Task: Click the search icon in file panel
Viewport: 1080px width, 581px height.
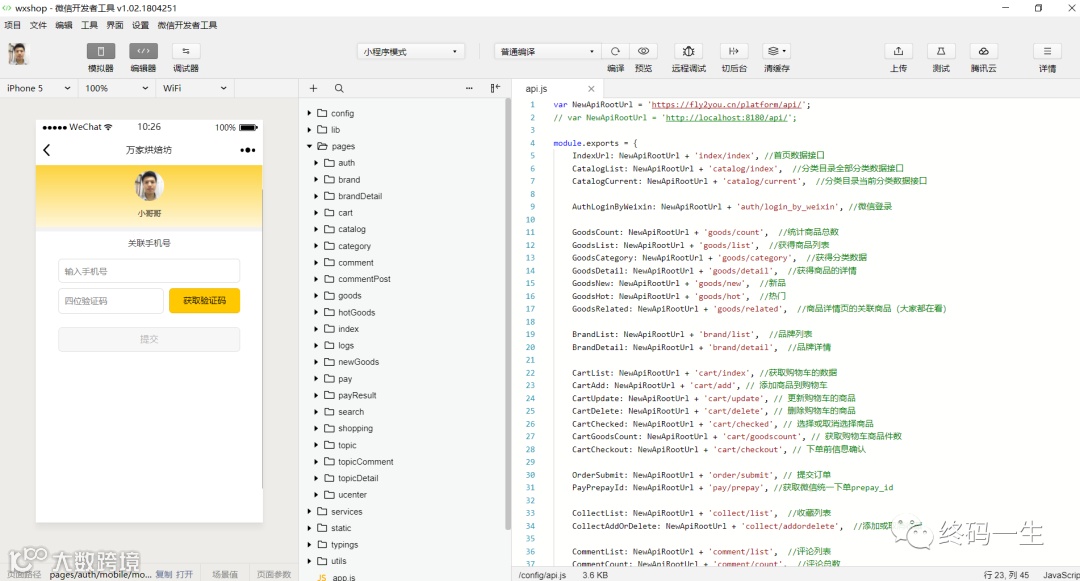Action: tap(339, 88)
